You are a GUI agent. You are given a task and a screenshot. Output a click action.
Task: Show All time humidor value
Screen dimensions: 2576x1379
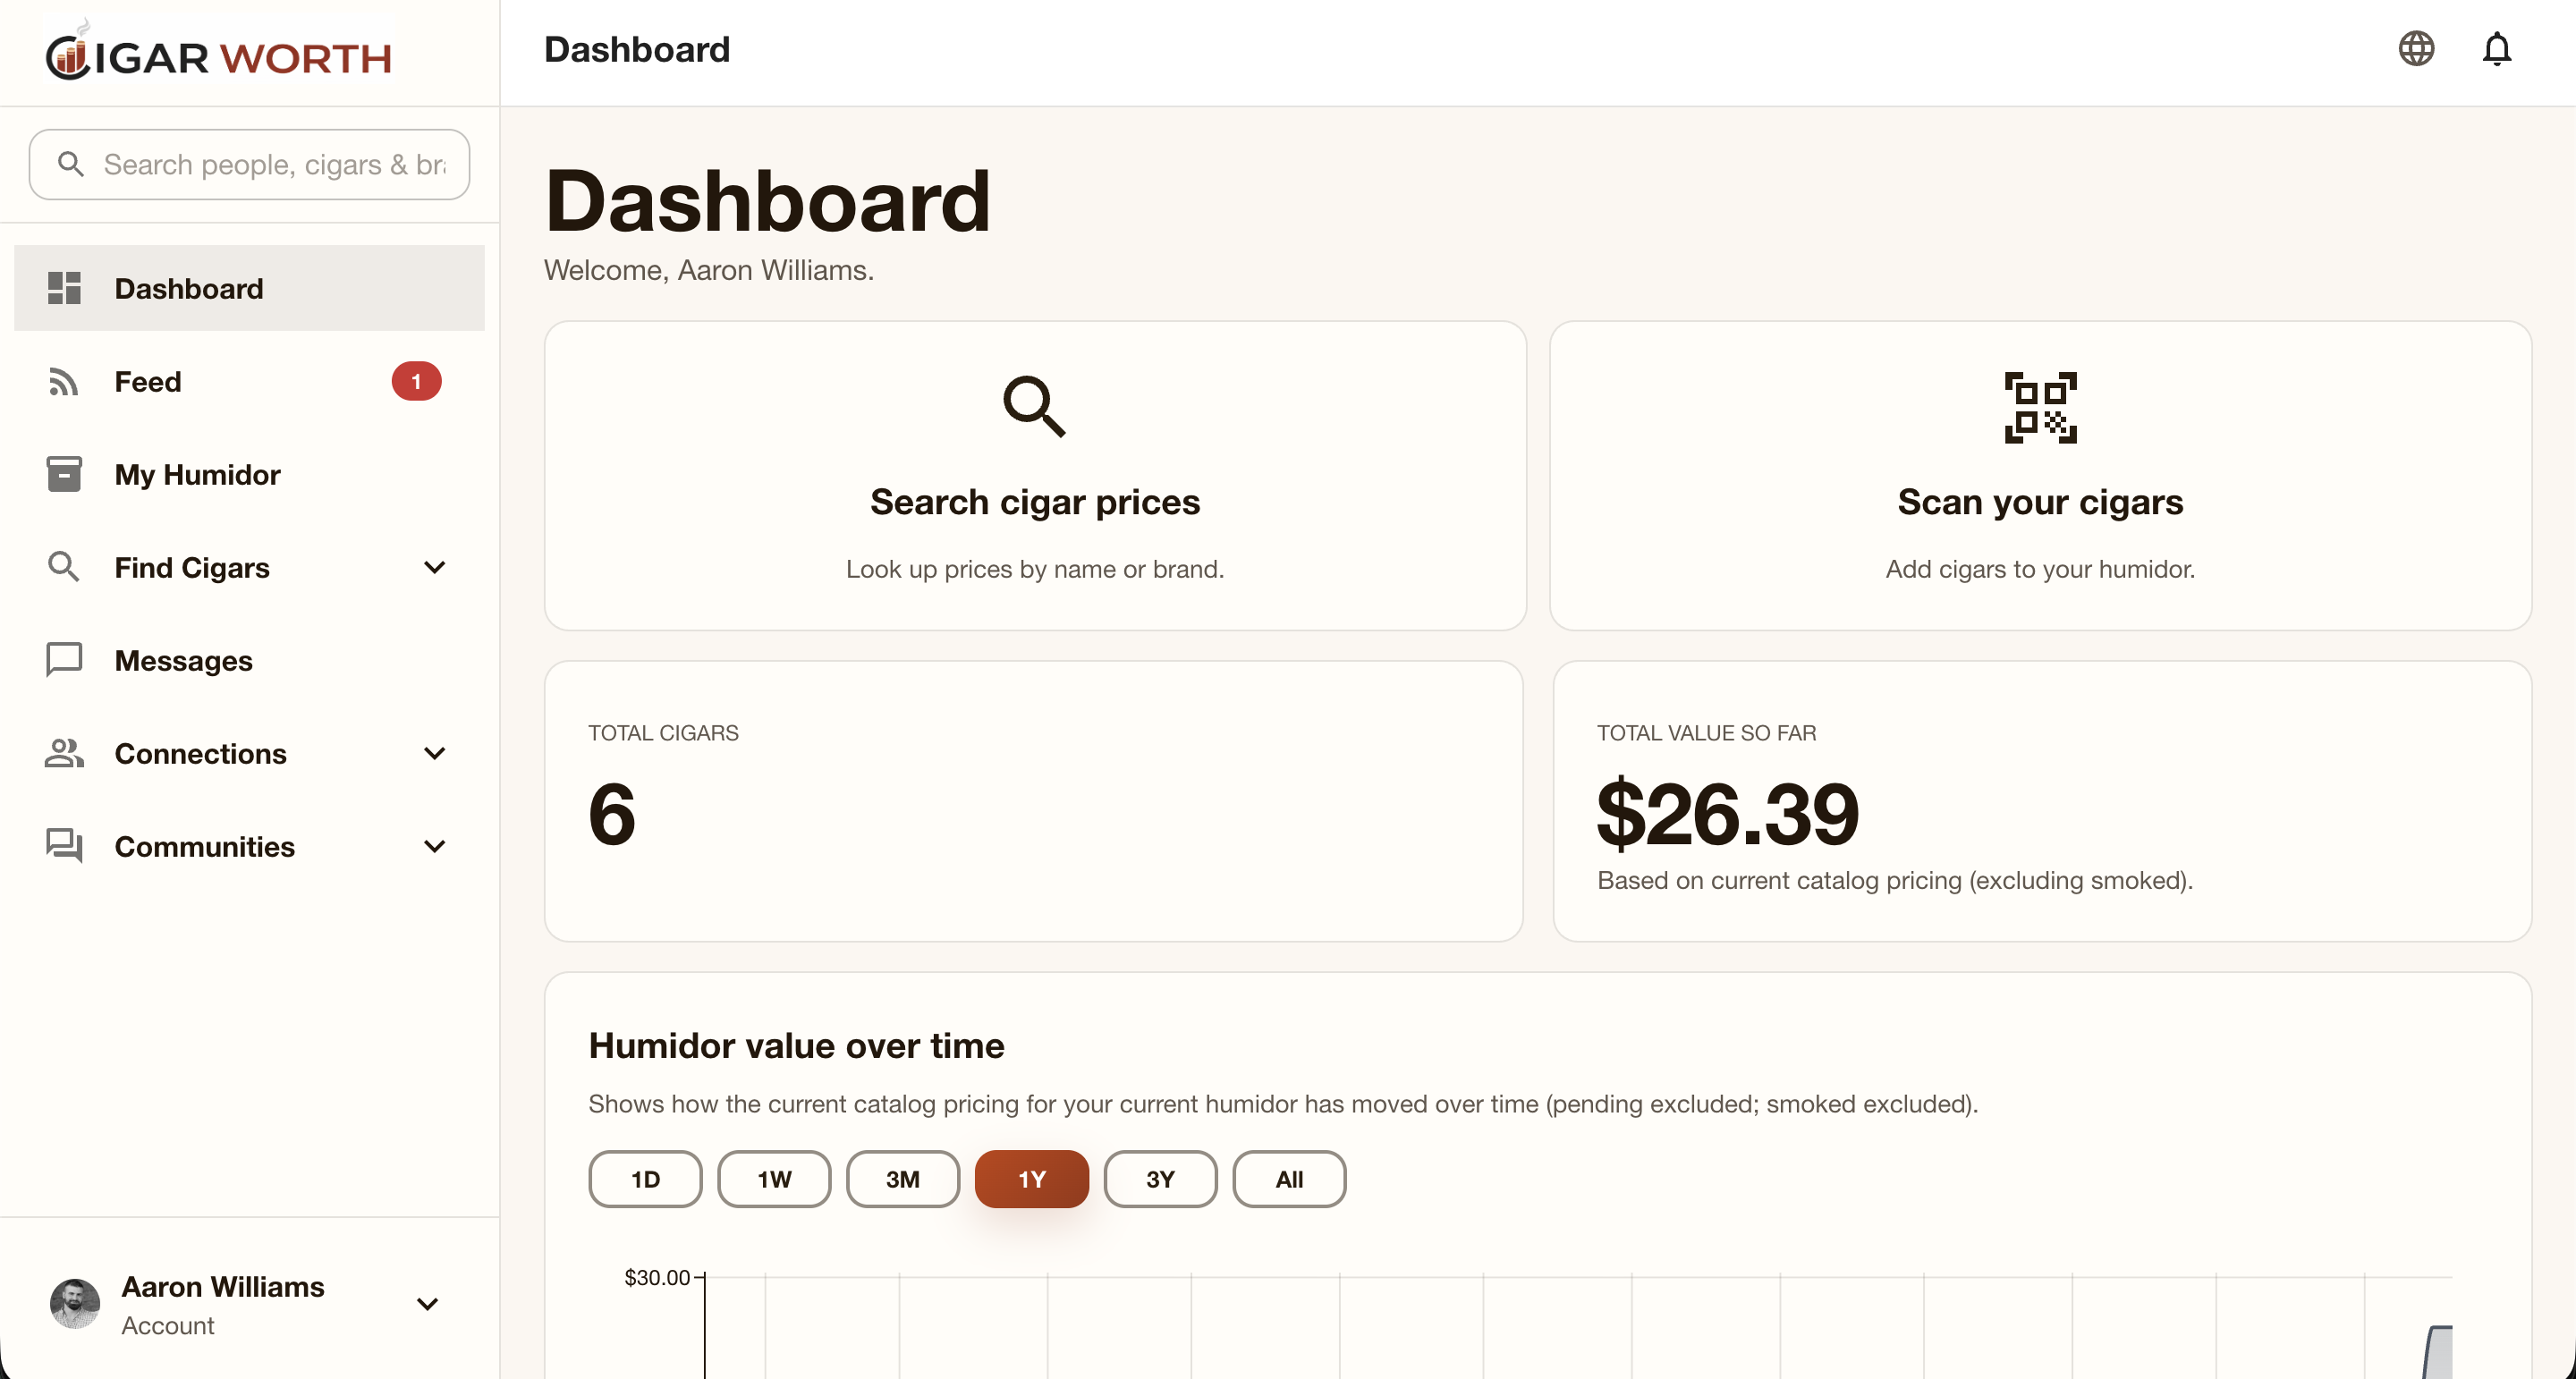(x=1288, y=1179)
